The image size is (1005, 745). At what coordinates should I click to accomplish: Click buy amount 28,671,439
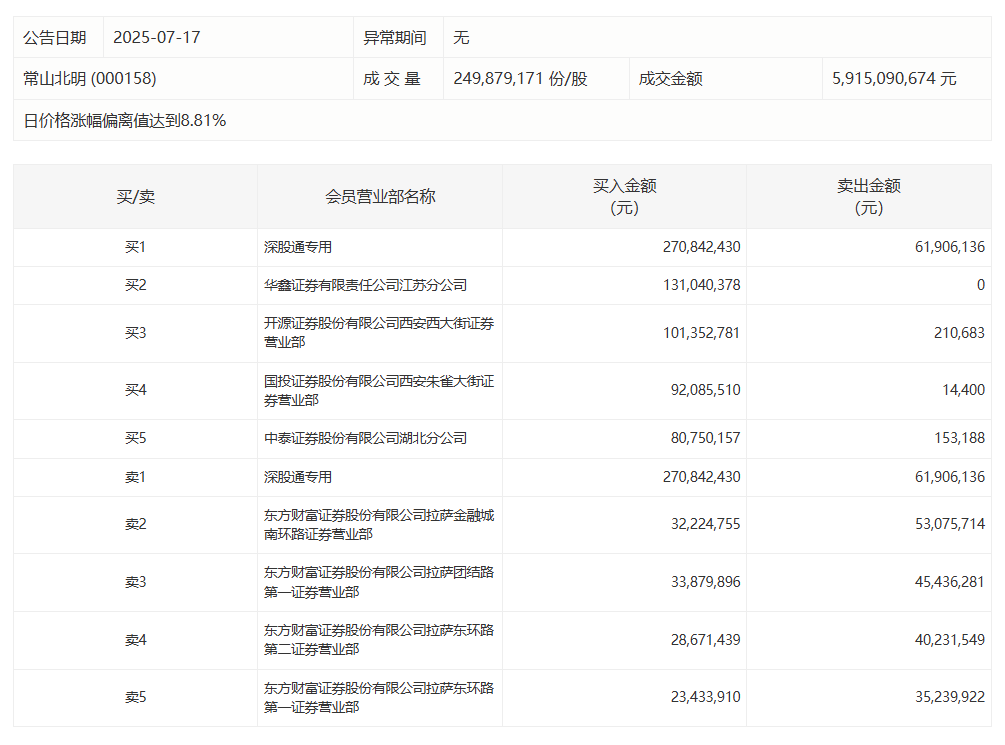click(705, 639)
